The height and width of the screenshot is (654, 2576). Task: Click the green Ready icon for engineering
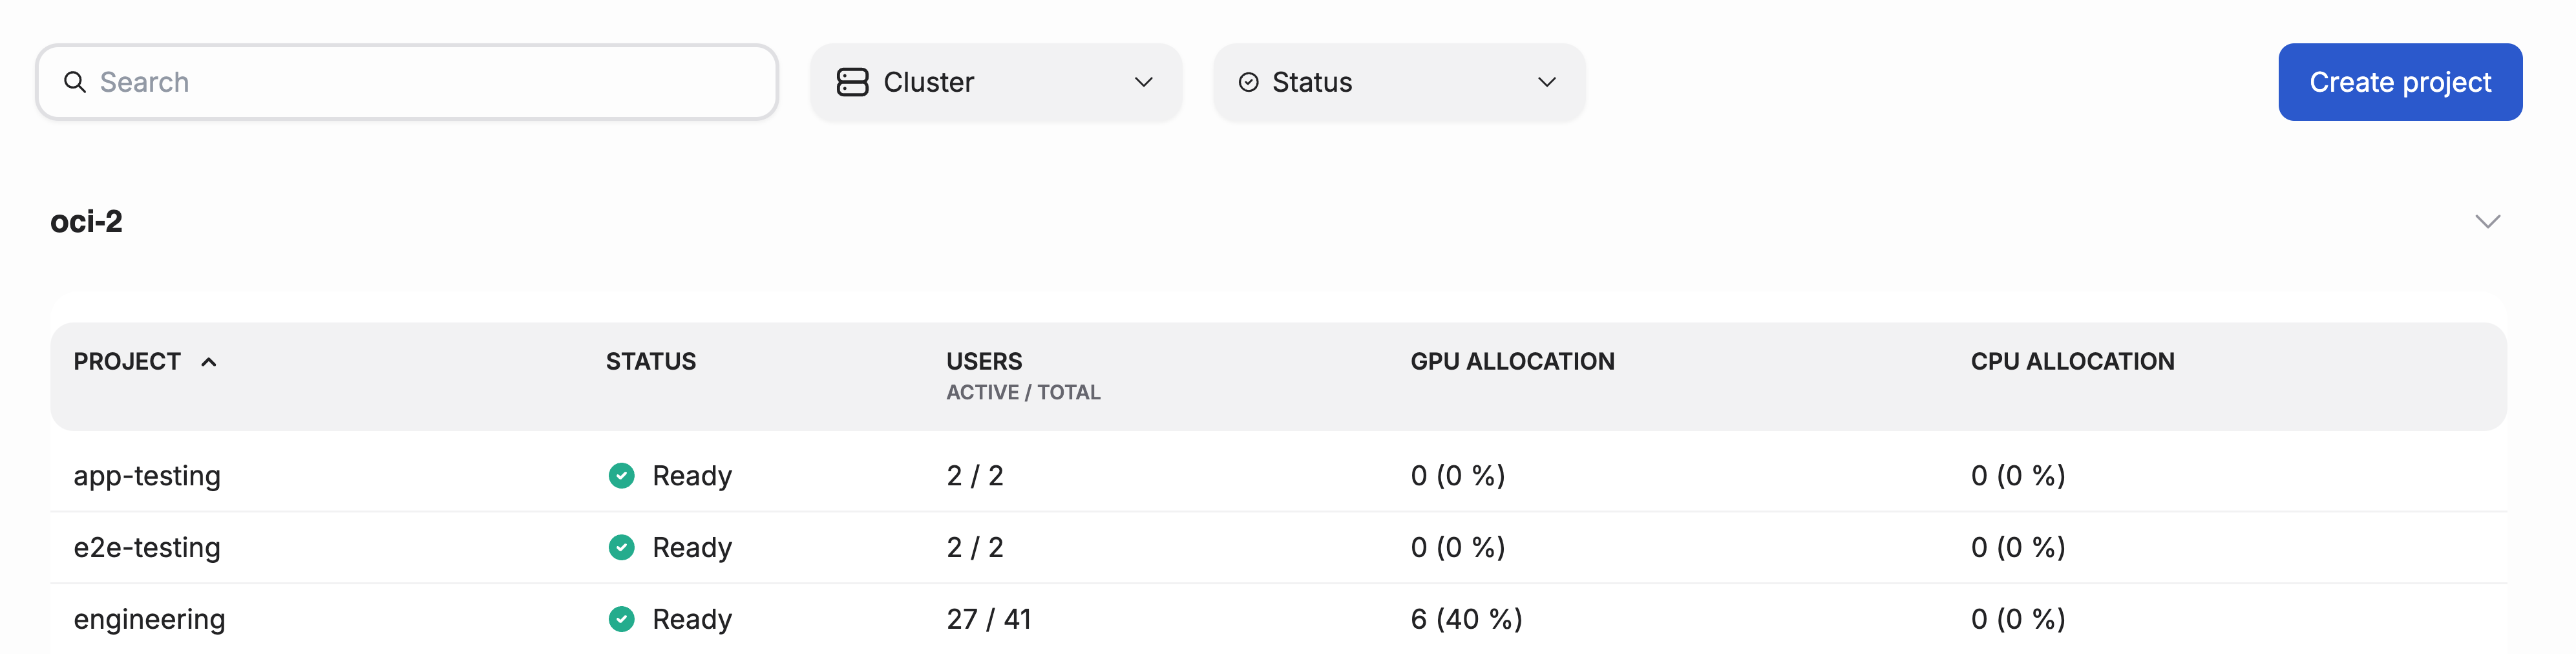tap(622, 618)
